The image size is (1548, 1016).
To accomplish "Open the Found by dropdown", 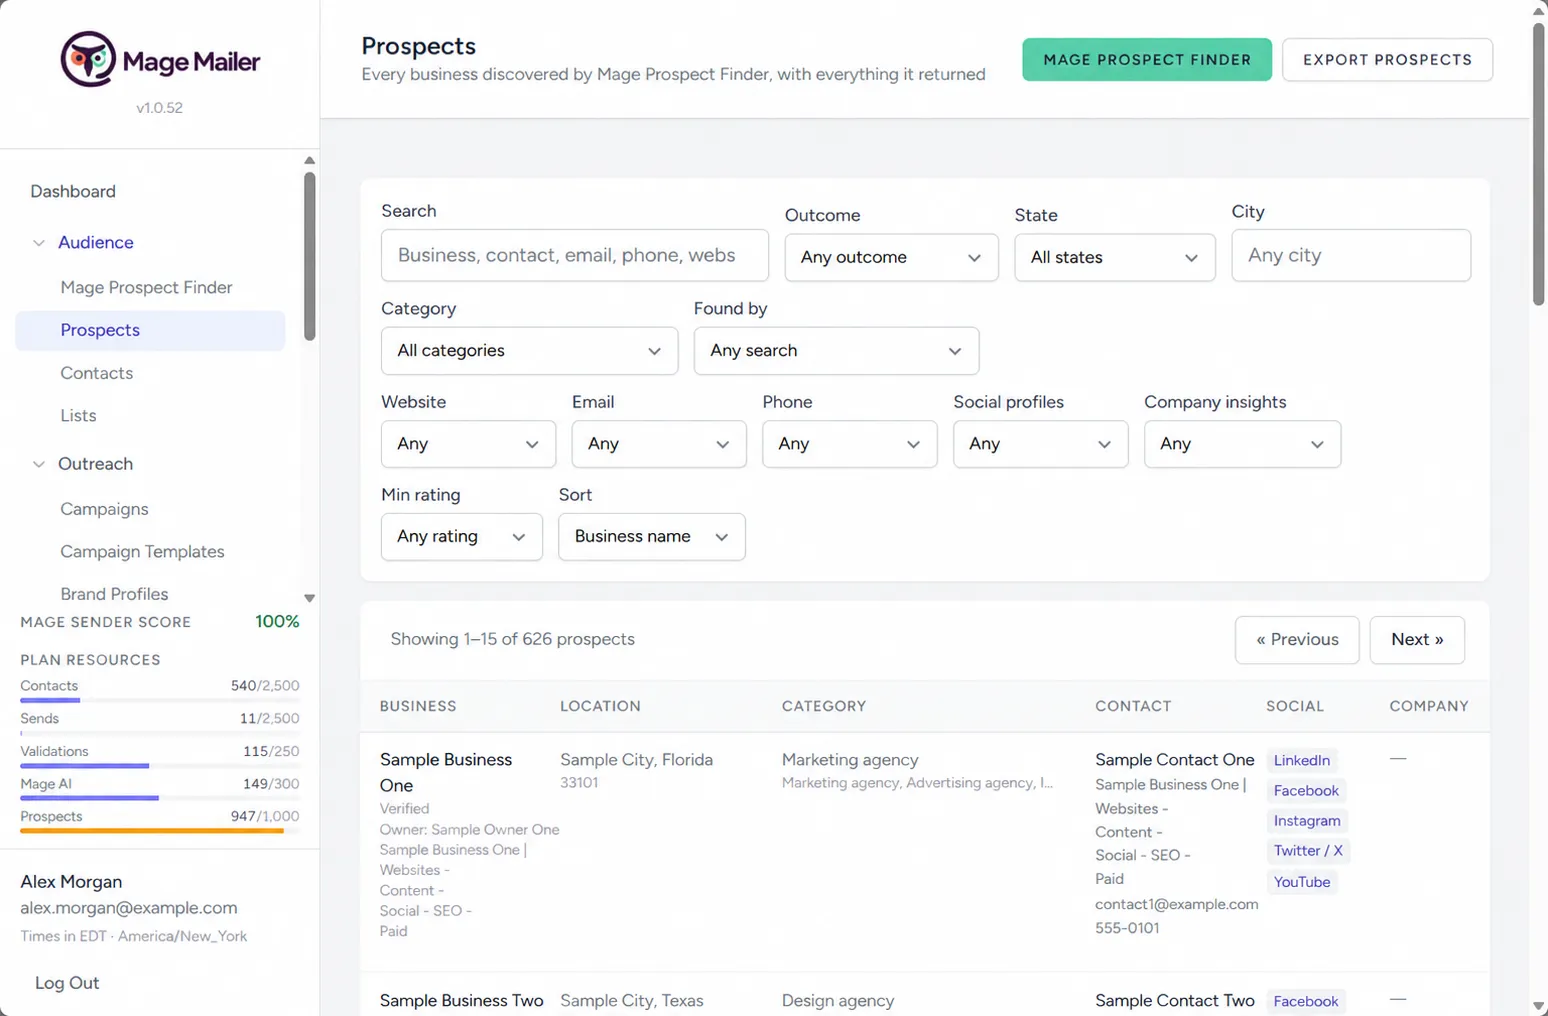I will (836, 351).
